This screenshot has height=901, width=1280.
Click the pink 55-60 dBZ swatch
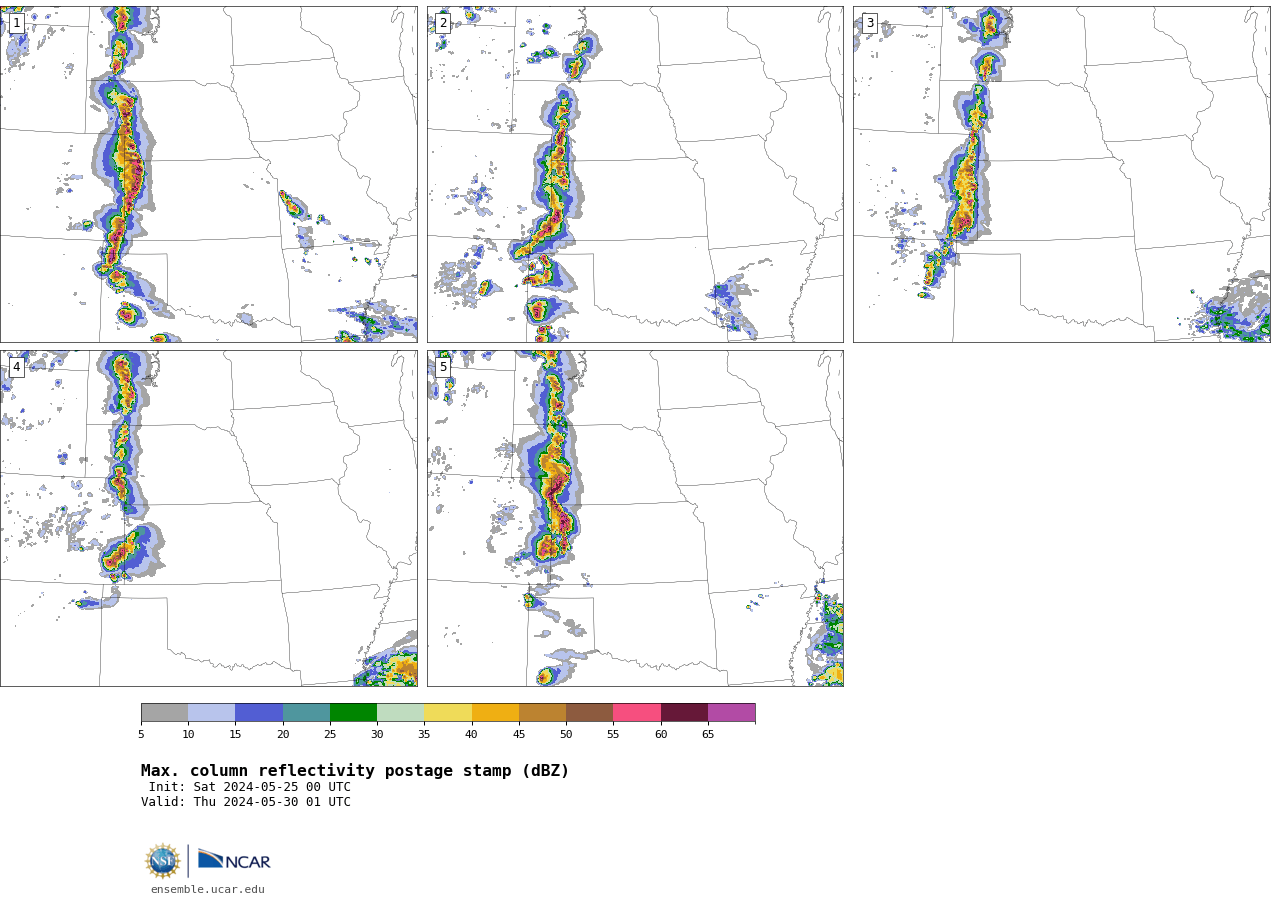pyautogui.click(x=637, y=713)
